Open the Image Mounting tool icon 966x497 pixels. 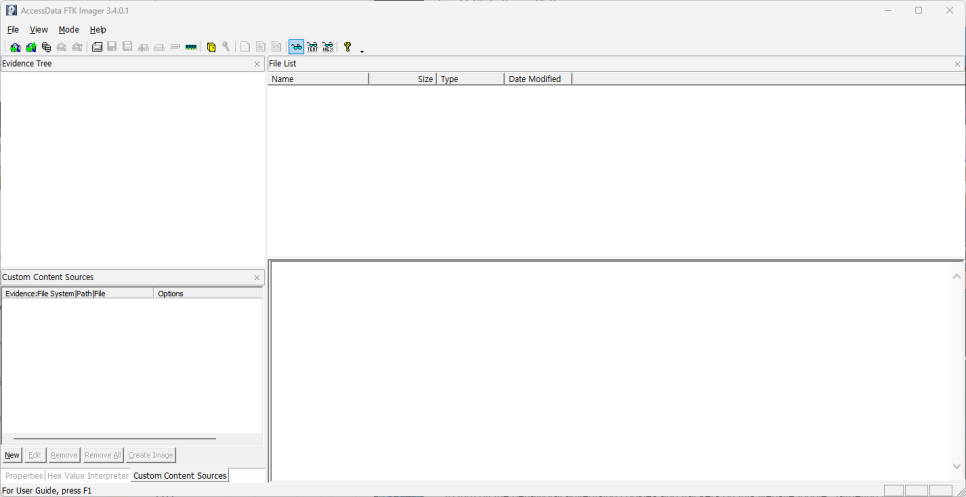click(x=46, y=47)
